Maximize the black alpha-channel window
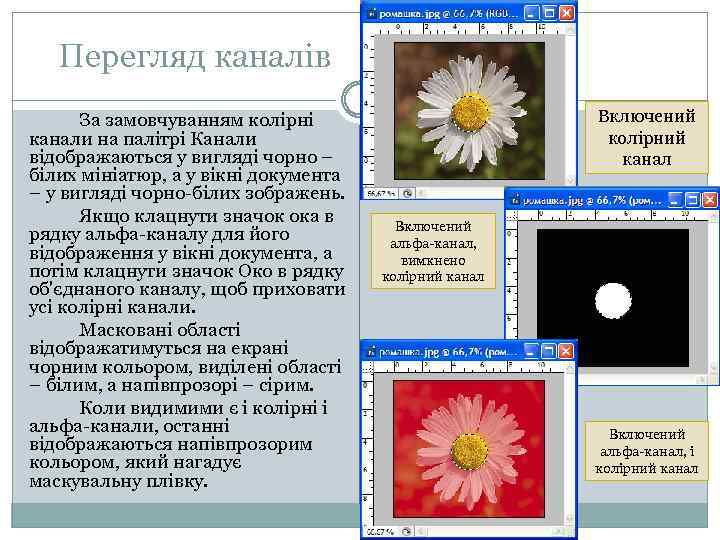This screenshot has width=720, height=540. coord(692,200)
